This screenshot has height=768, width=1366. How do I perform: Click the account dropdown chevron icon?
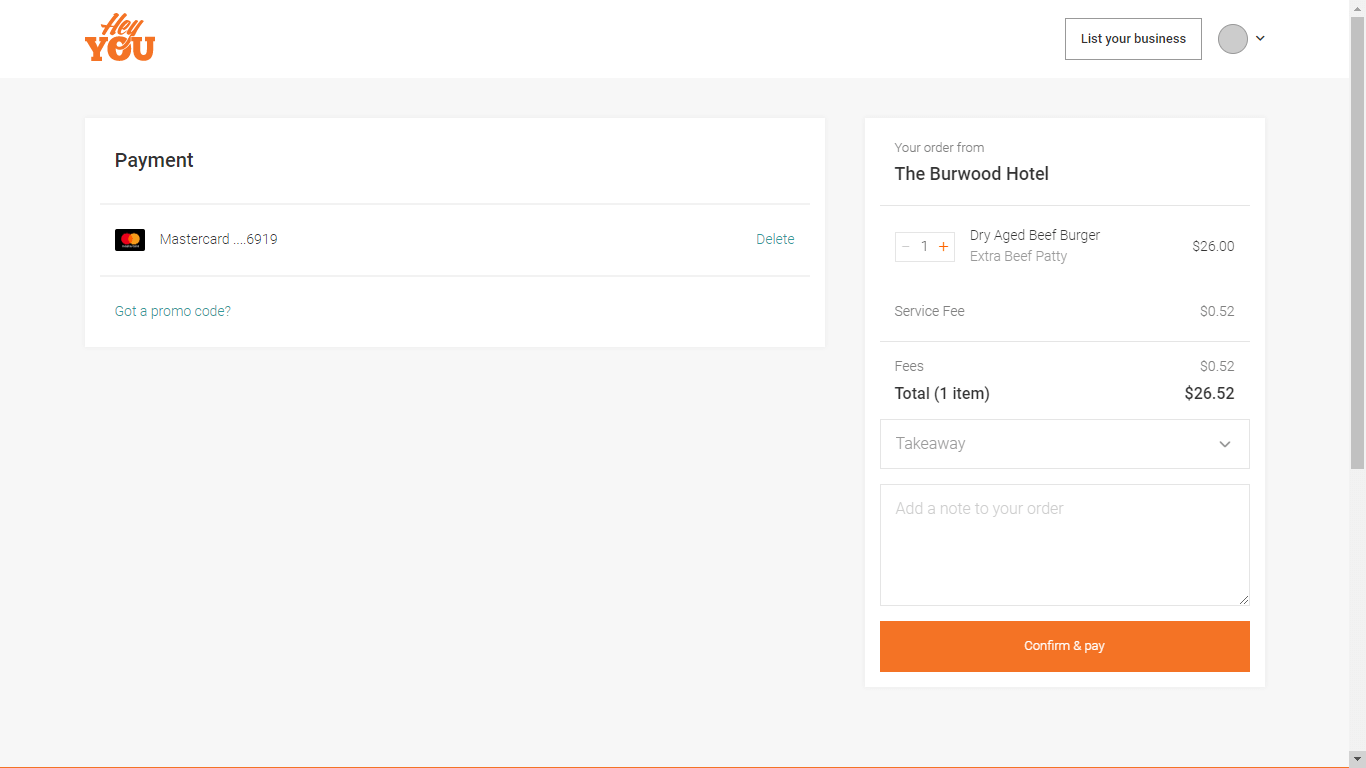click(1259, 38)
